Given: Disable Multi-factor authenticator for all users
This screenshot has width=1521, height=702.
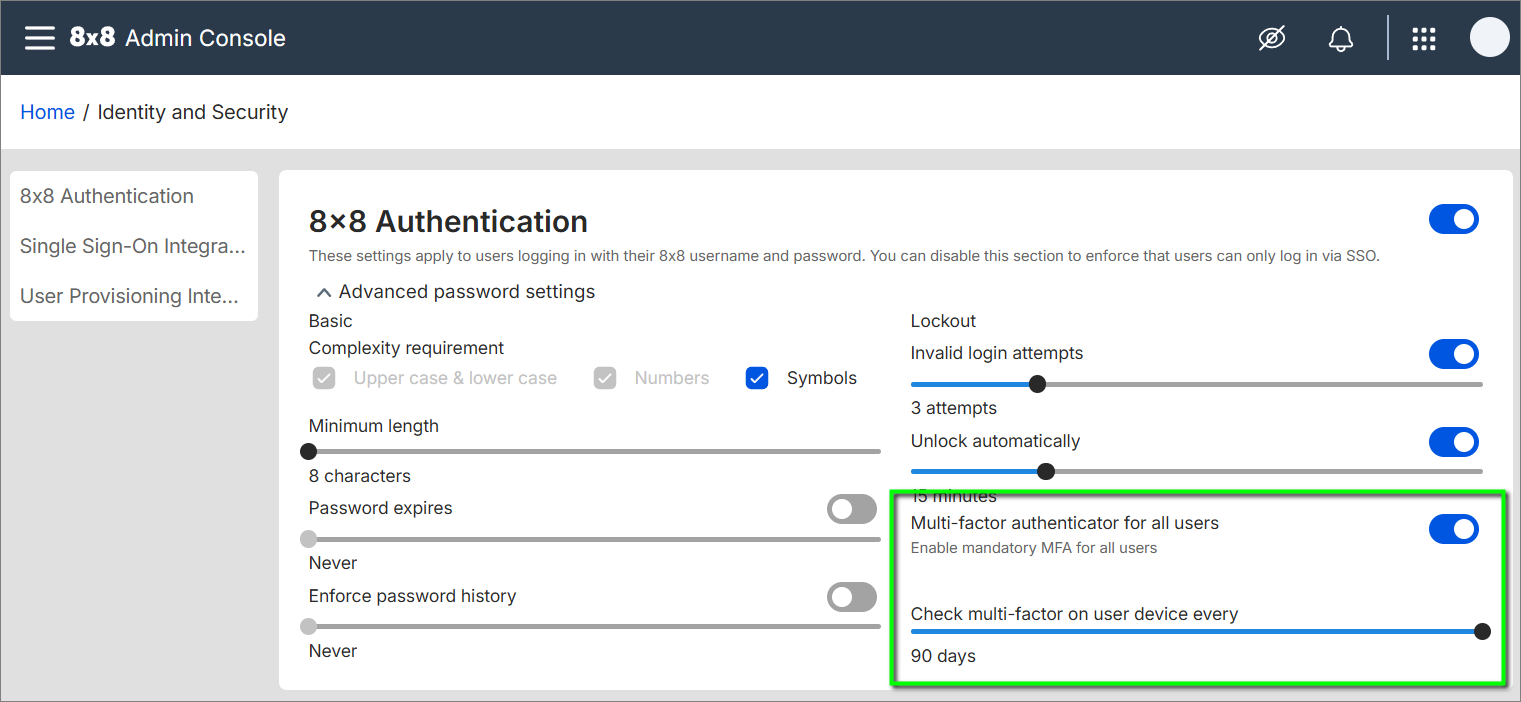Looking at the screenshot, I should [x=1453, y=529].
